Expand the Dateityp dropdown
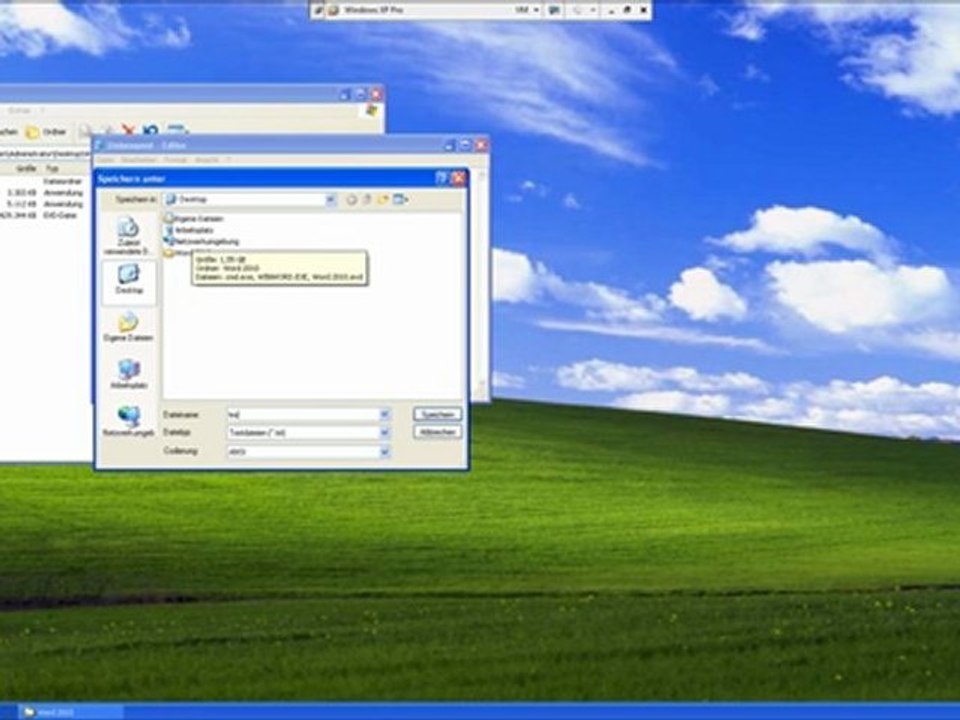Screen dimensions: 960x720 [384, 433]
